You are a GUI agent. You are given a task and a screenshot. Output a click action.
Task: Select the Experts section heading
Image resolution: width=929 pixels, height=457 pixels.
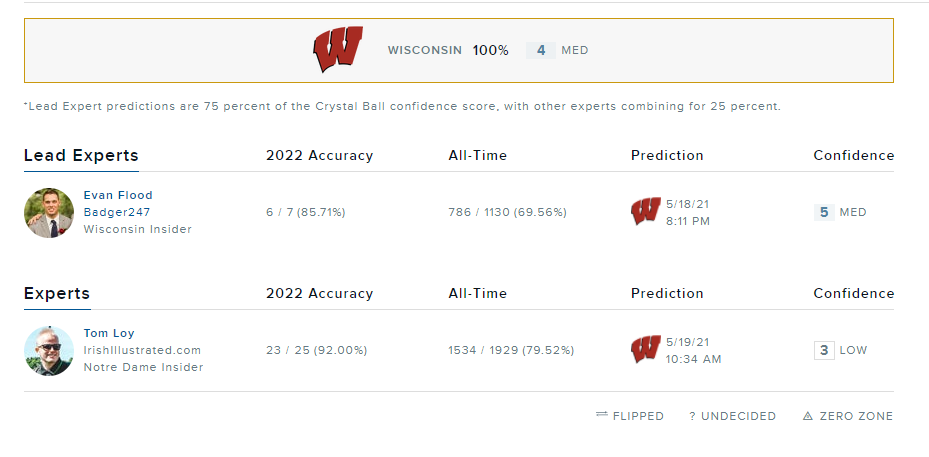coord(57,293)
